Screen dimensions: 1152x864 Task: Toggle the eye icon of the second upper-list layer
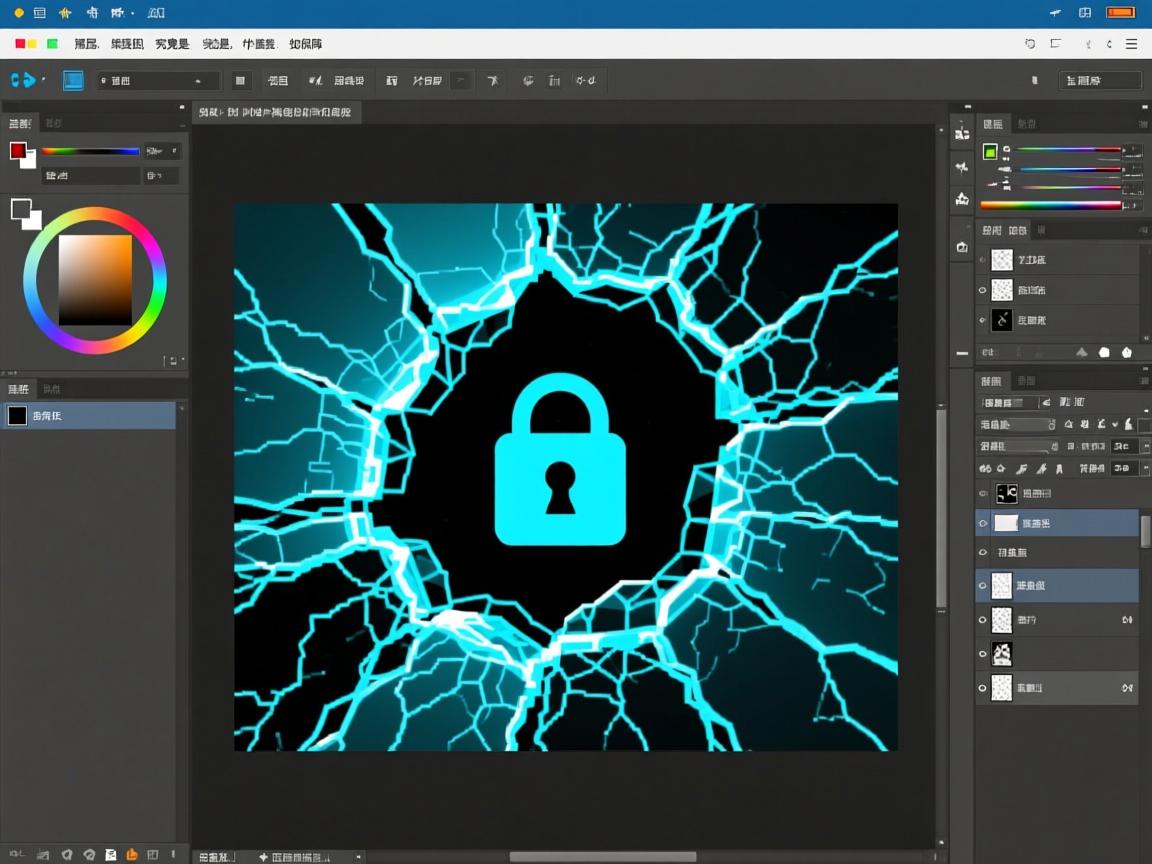click(982, 290)
